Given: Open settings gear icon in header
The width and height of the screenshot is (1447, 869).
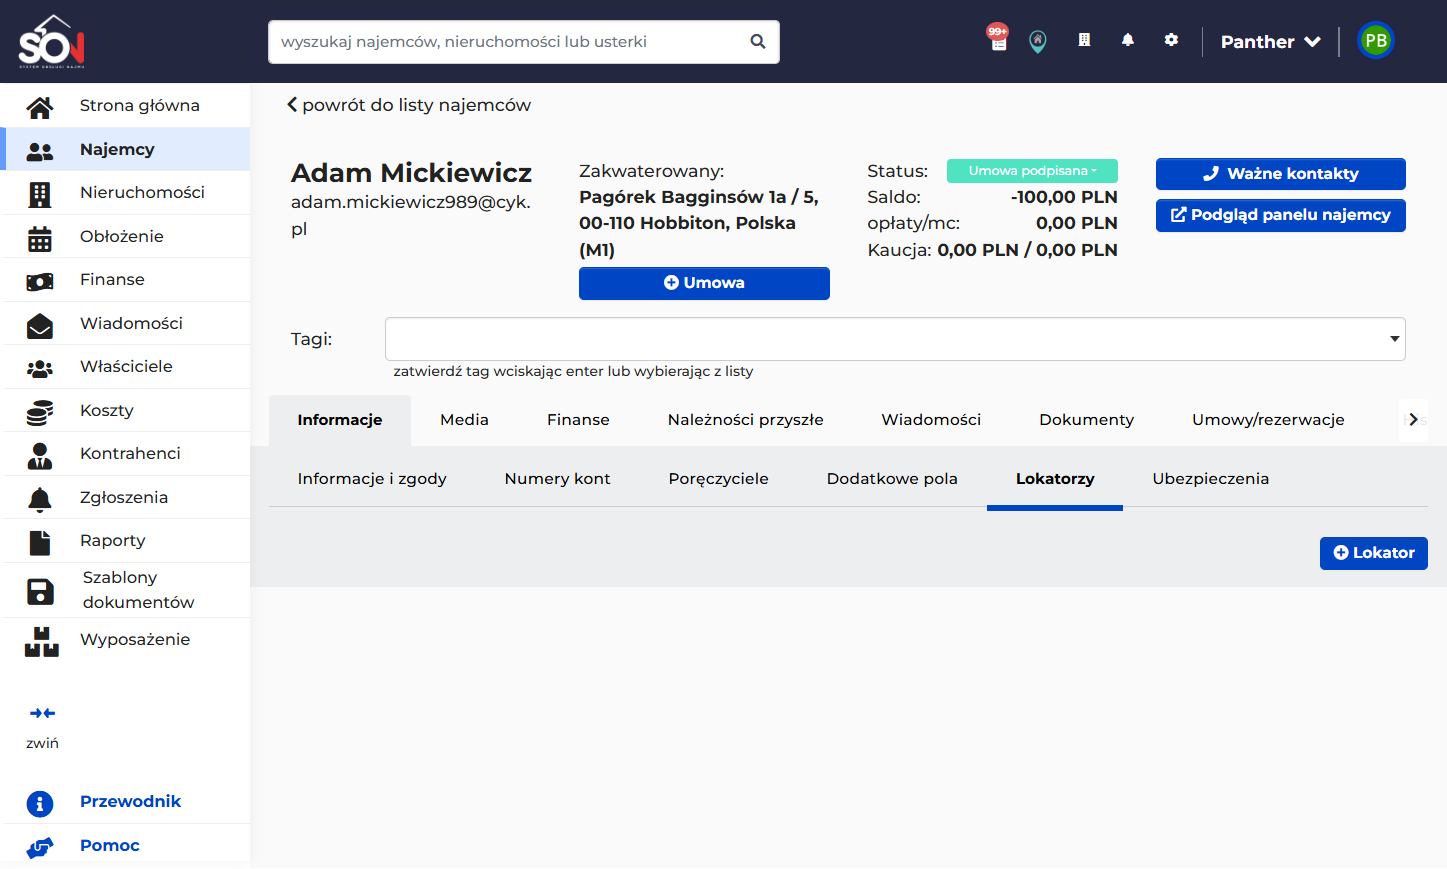Looking at the screenshot, I should (1171, 40).
